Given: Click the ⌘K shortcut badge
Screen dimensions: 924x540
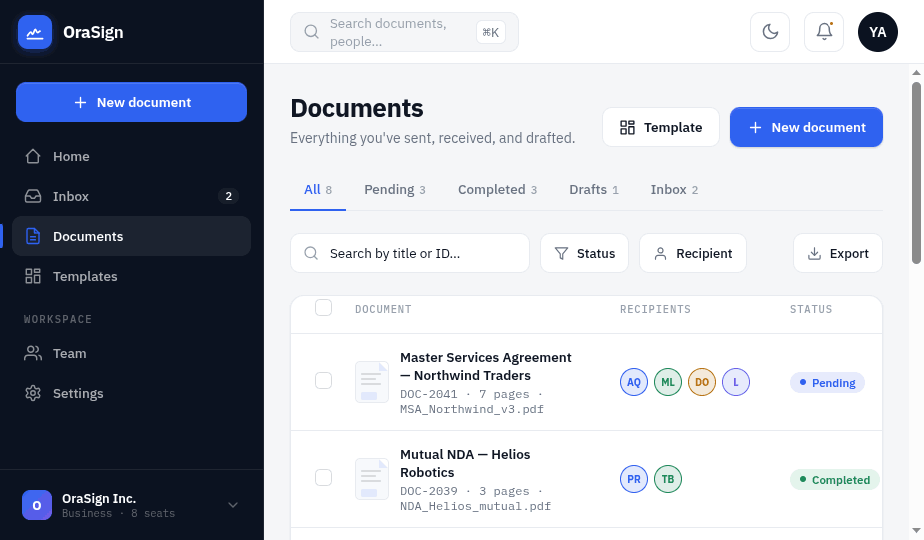Looking at the screenshot, I should click(x=490, y=32).
